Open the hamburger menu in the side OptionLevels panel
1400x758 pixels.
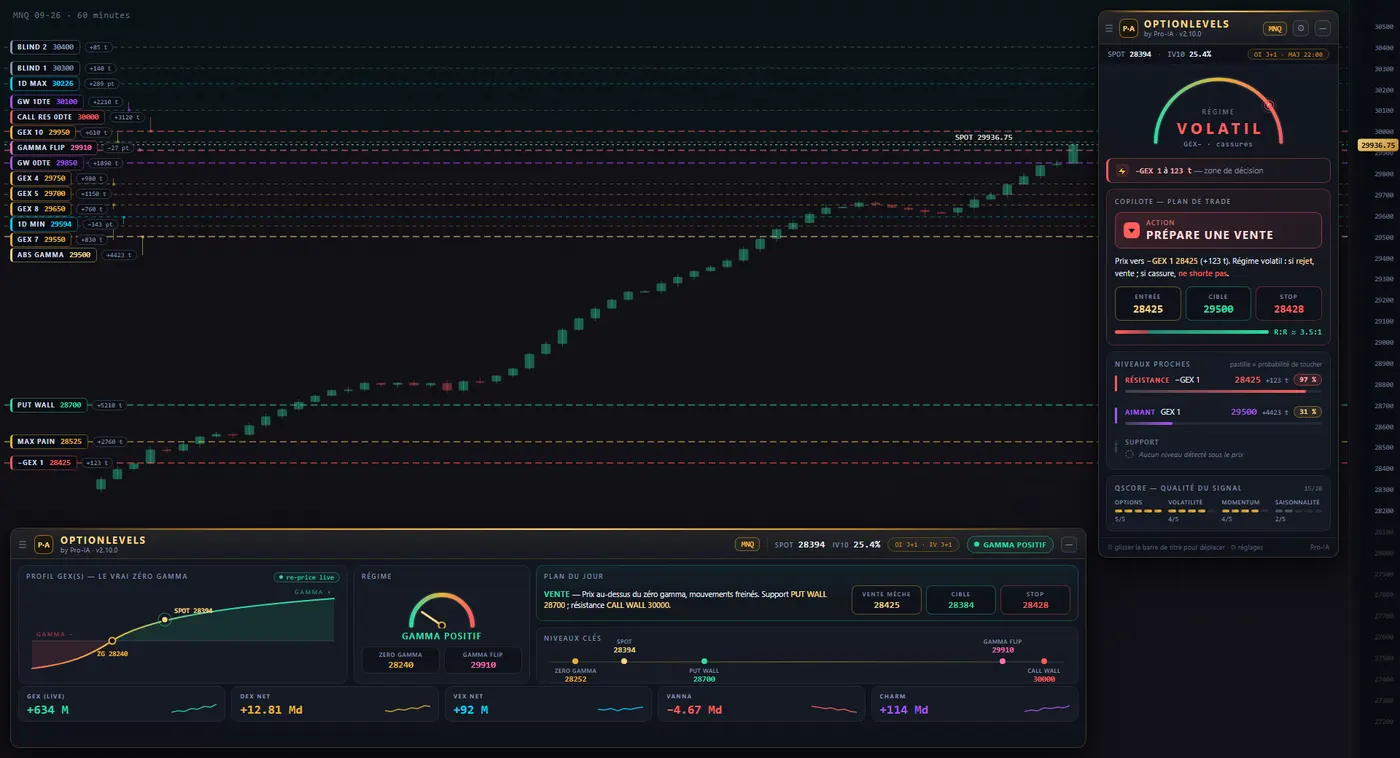1108,28
